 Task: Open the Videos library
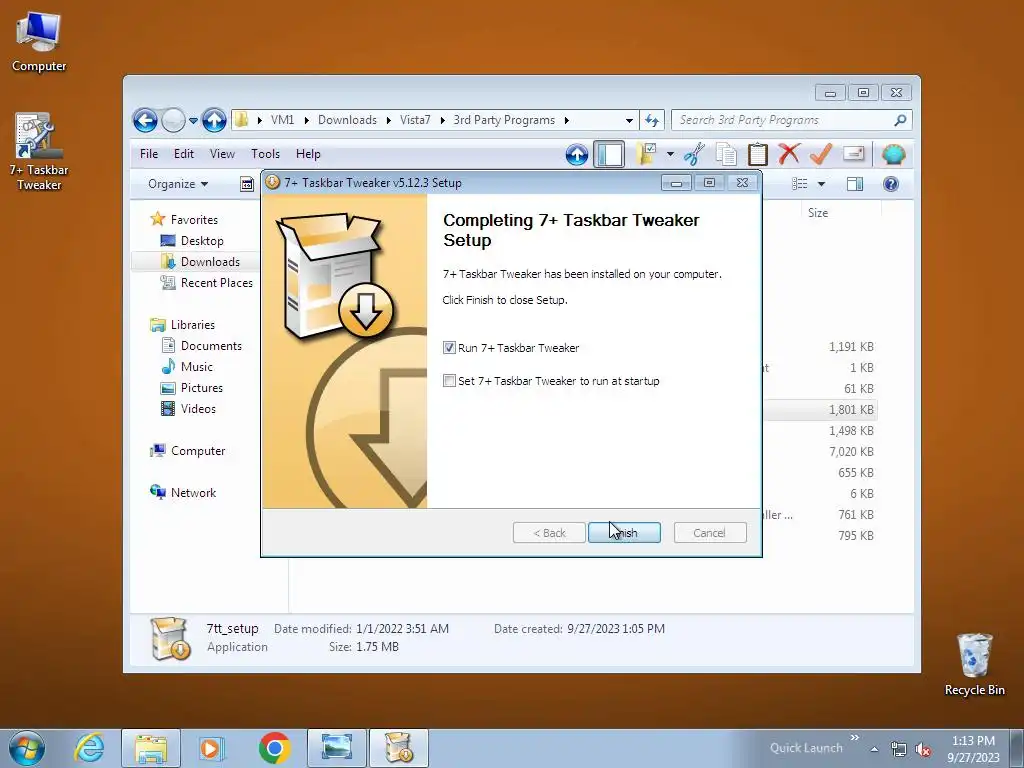coord(198,409)
